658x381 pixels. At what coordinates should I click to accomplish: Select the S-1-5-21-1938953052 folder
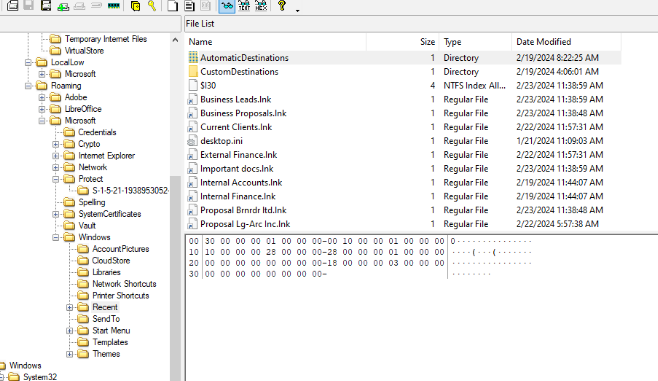coord(130,190)
